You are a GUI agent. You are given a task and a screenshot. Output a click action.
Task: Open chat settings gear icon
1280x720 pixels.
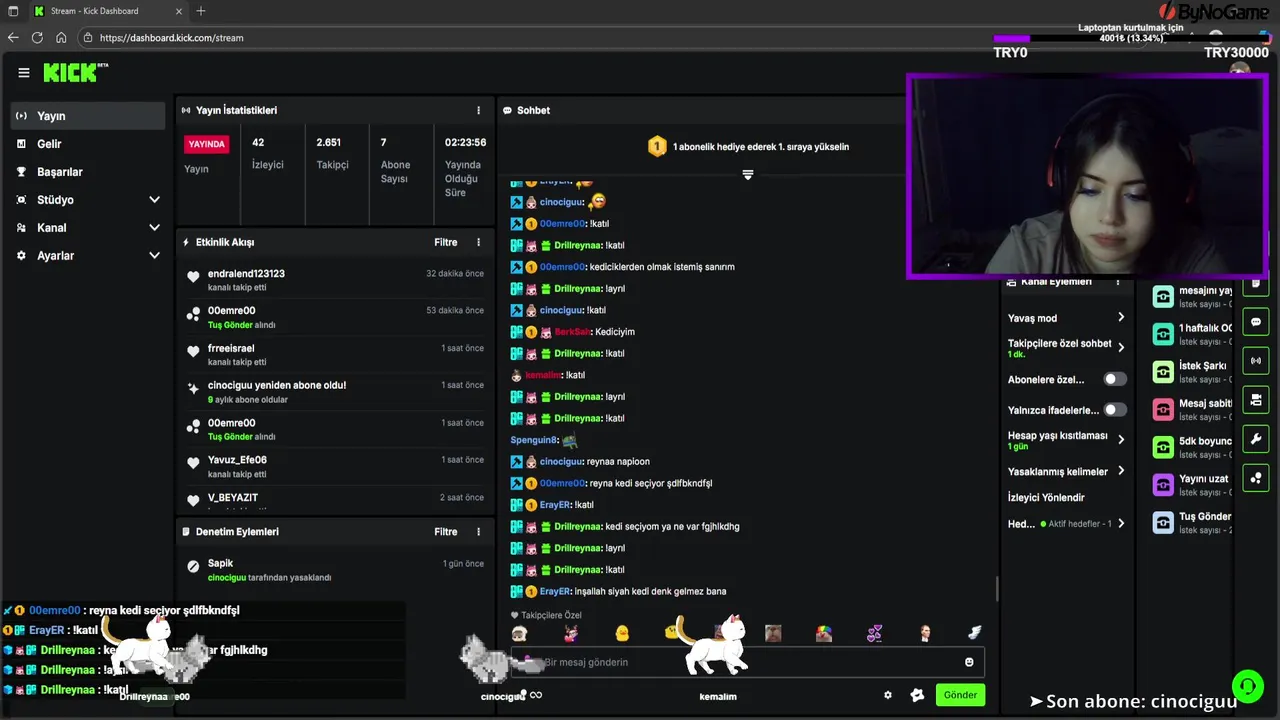point(887,695)
